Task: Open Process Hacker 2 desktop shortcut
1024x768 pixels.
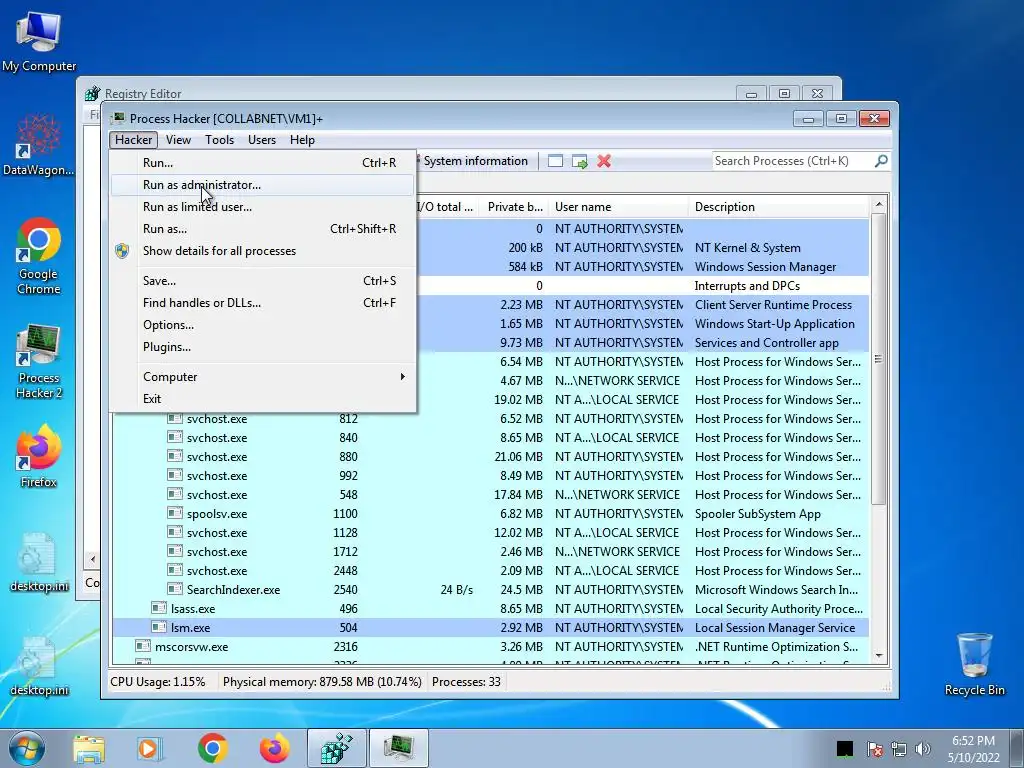Action: (x=39, y=360)
